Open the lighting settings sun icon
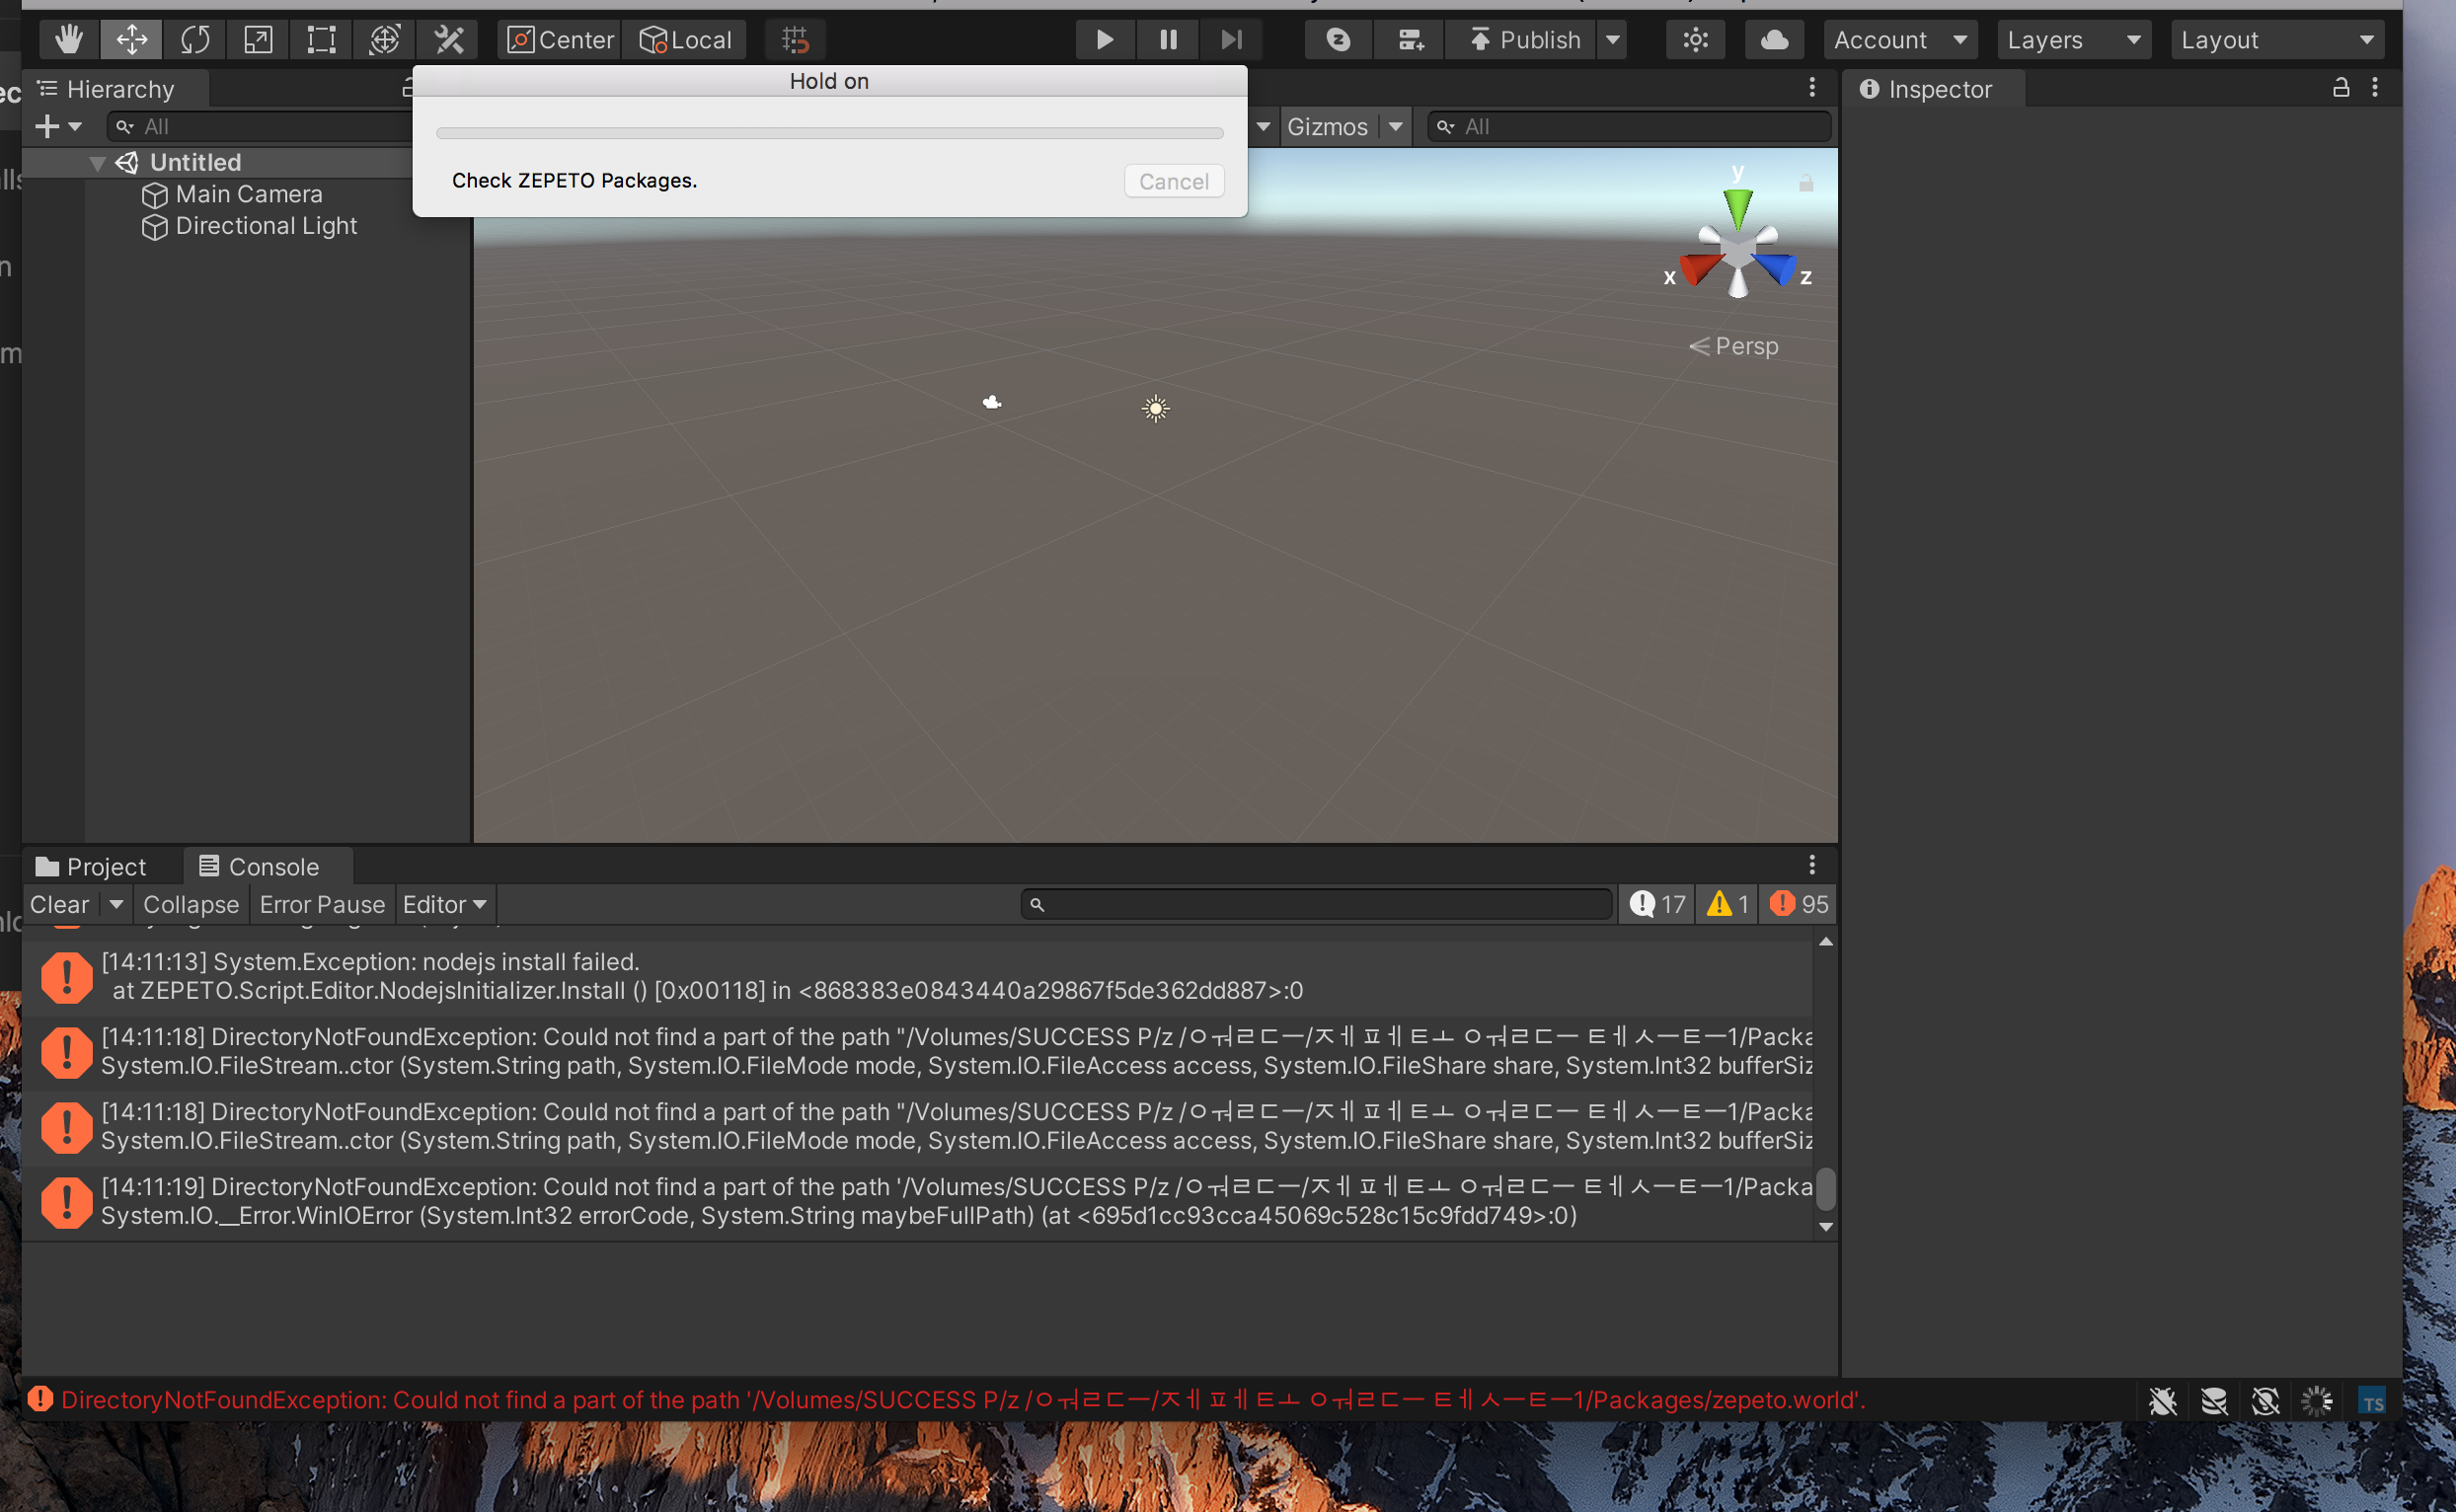 click(x=1695, y=40)
